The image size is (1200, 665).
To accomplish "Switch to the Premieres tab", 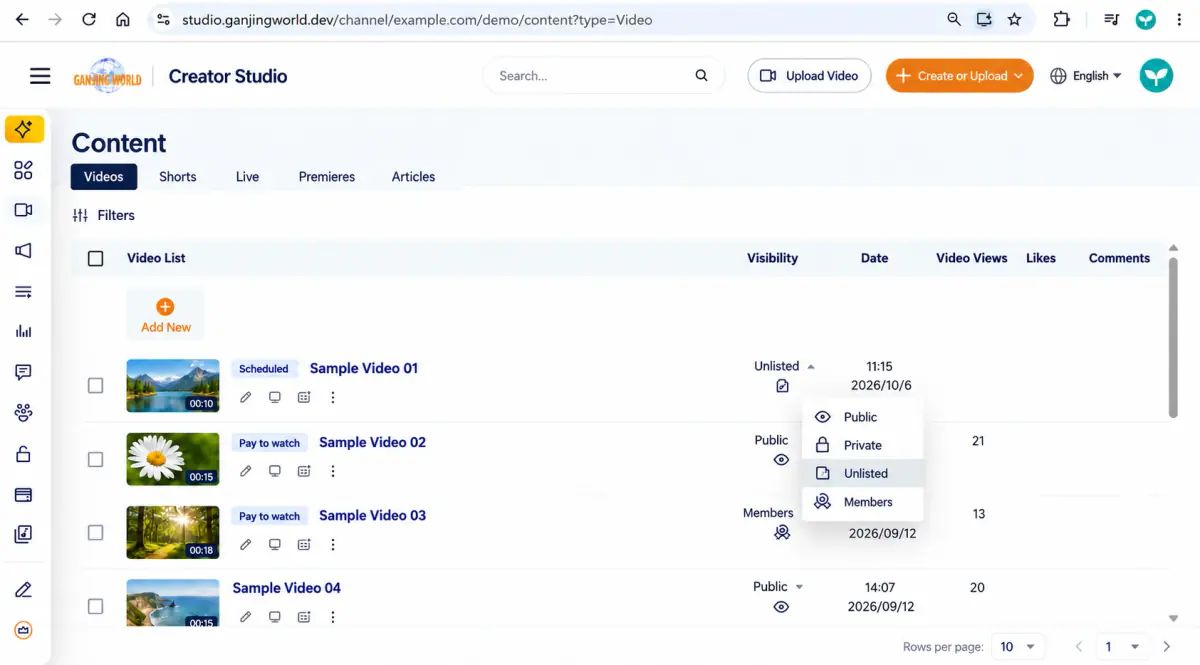I will pyautogui.click(x=327, y=176).
